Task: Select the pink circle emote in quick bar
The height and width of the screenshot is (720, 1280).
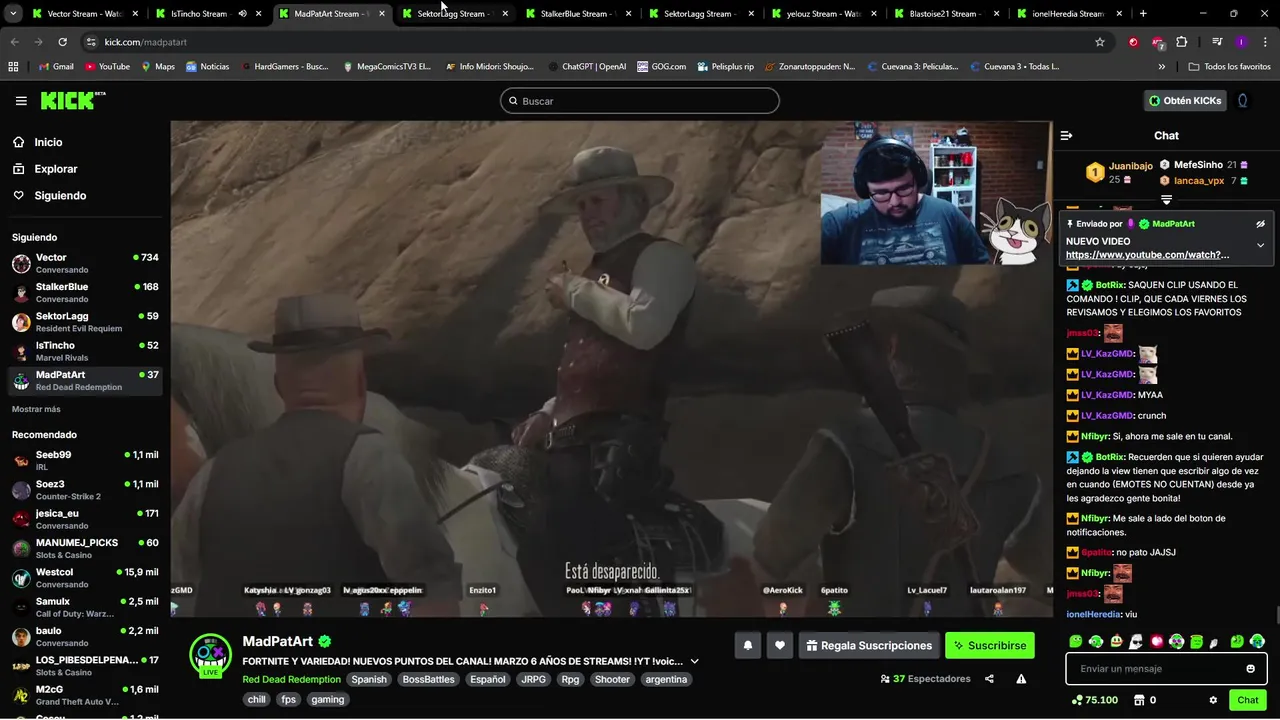Action: tap(1157, 641)
